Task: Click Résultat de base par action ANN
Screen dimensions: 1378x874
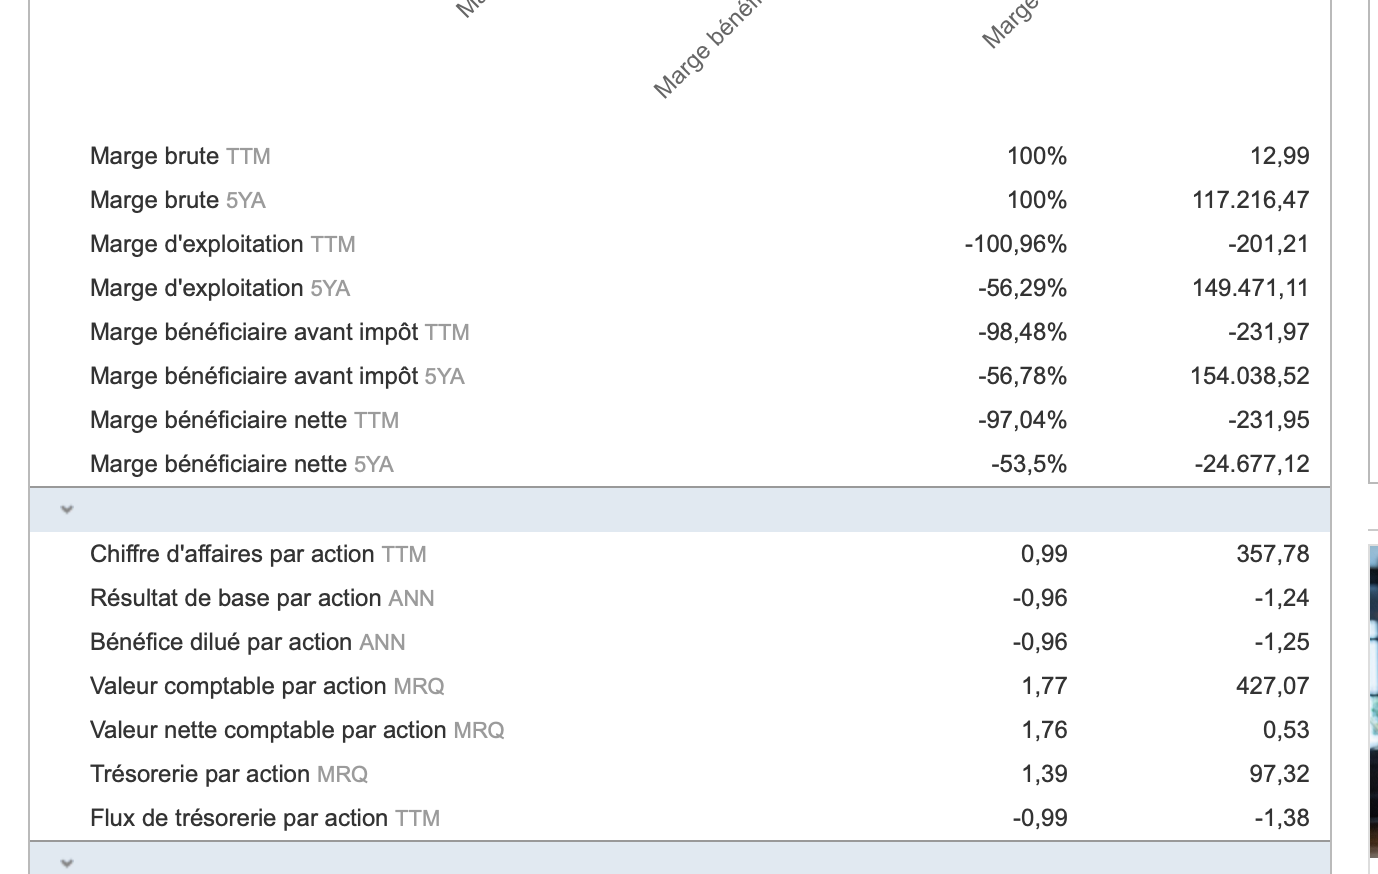Action: coord(262,598)
